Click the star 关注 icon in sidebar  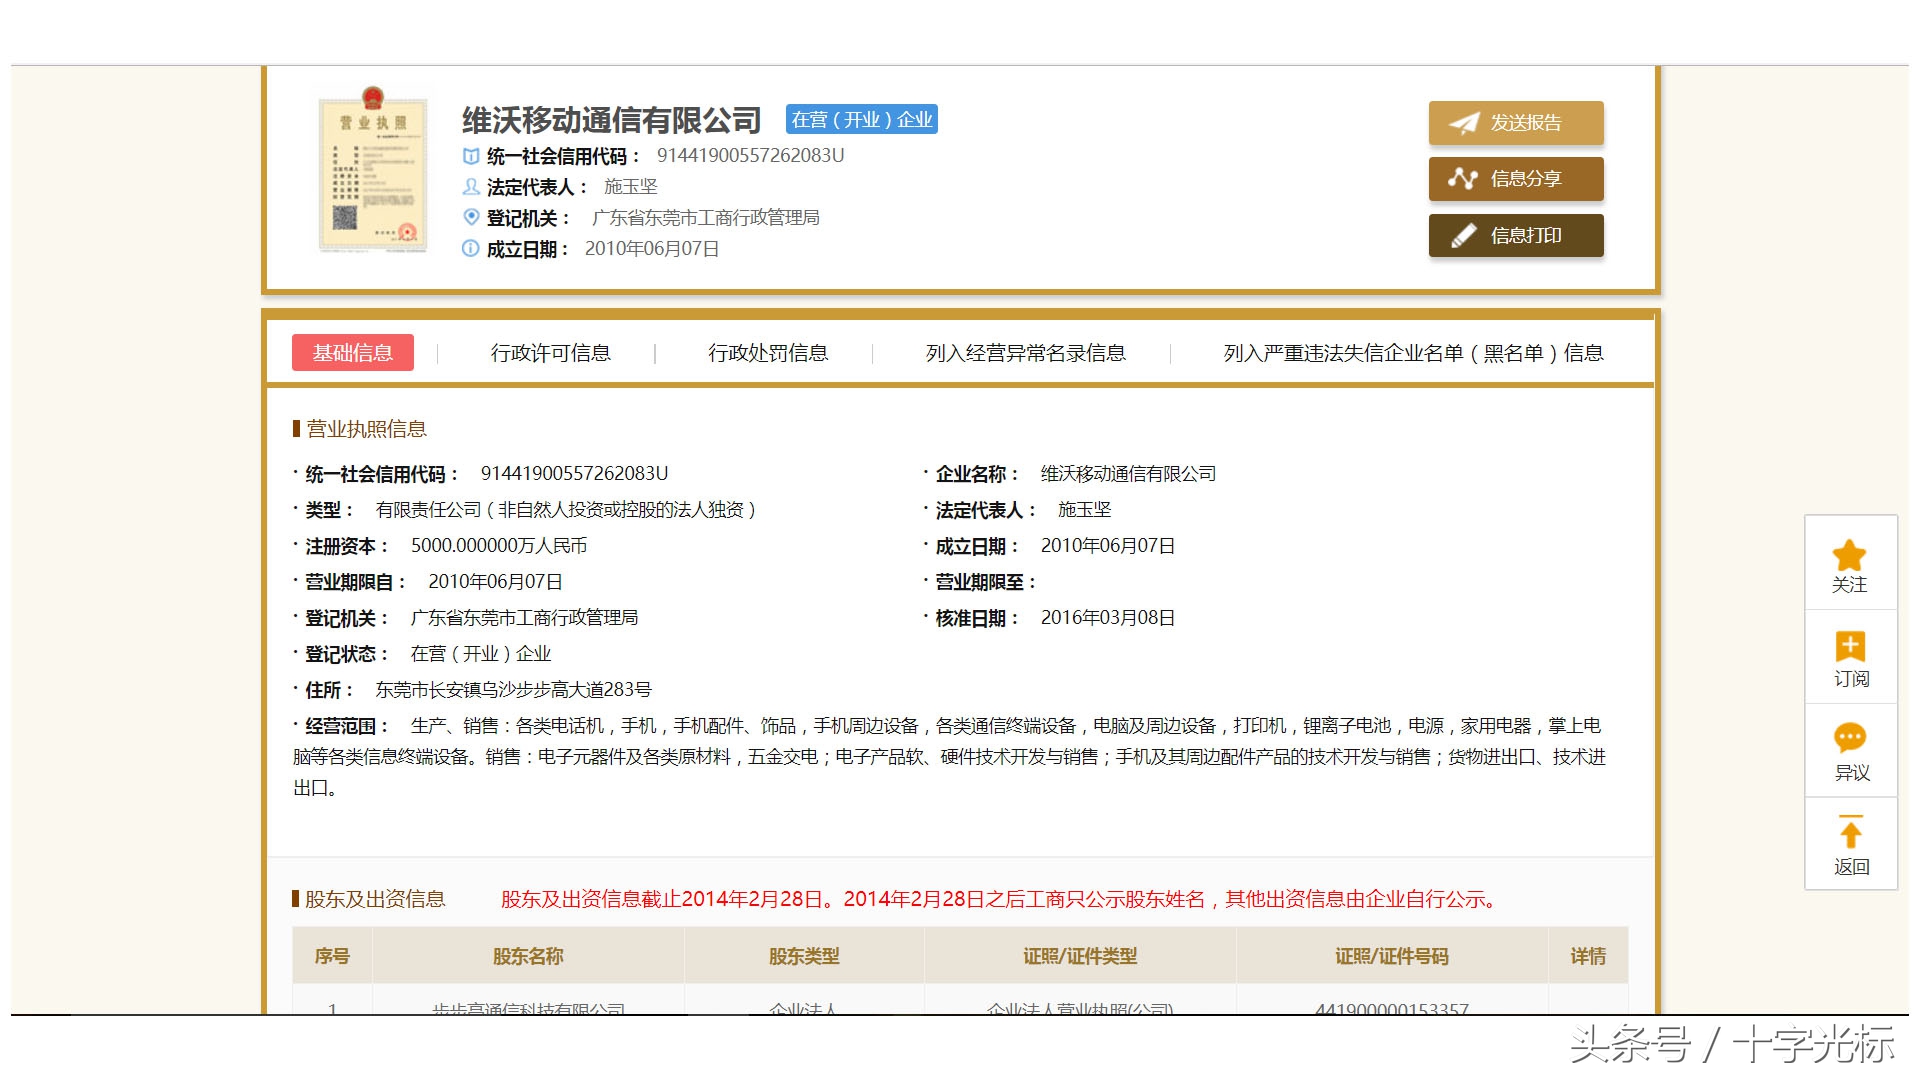pyautogui.click(x=1851, y=552)
